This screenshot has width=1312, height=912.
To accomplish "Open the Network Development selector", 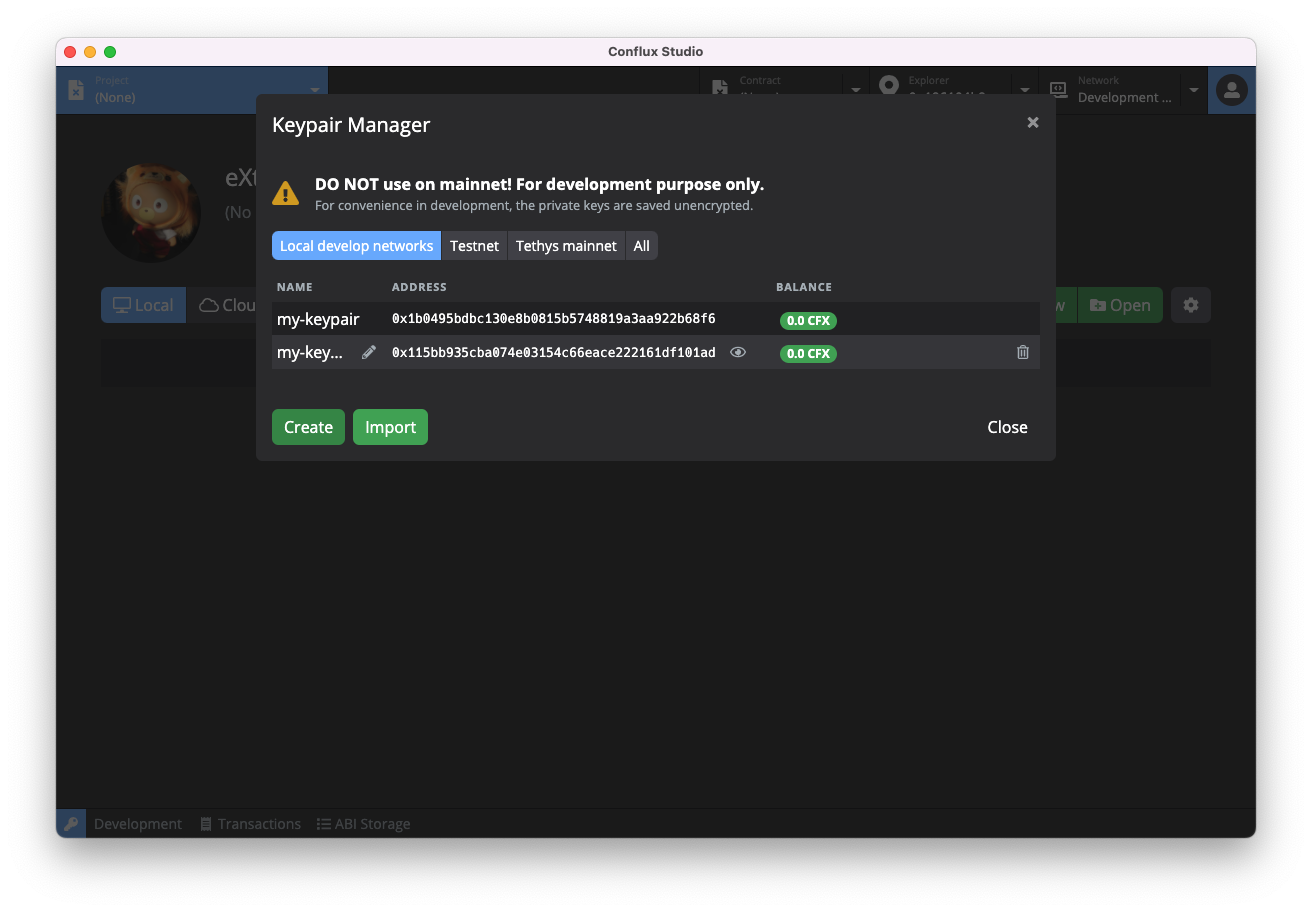I will pyautogui.click(x=1109, y=89).
